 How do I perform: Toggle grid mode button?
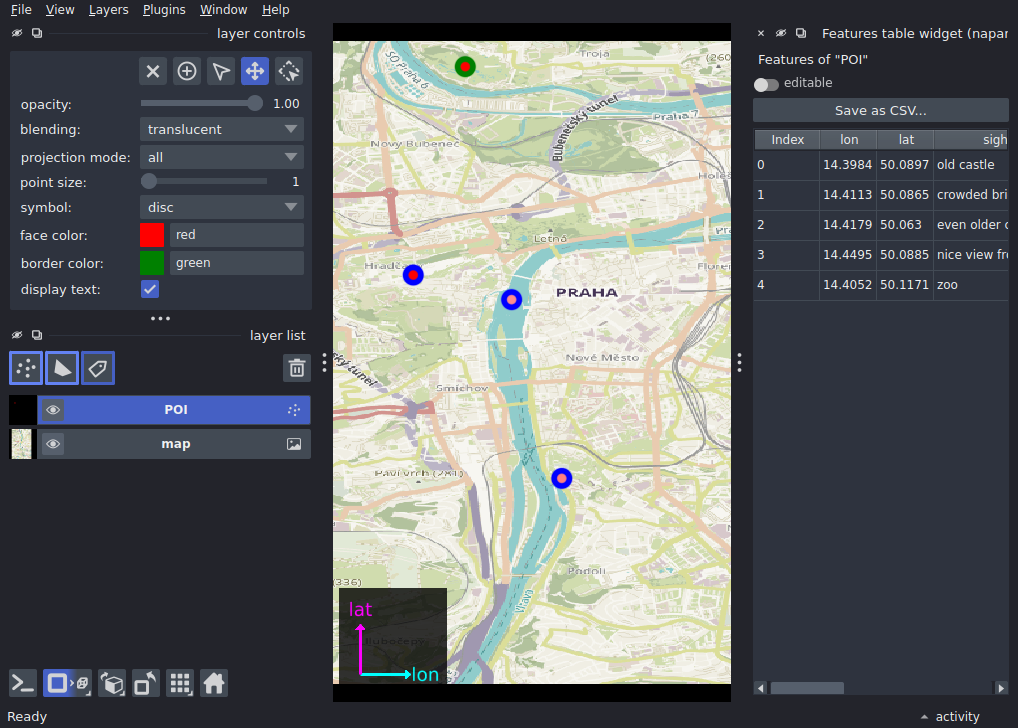coord(180,683)
